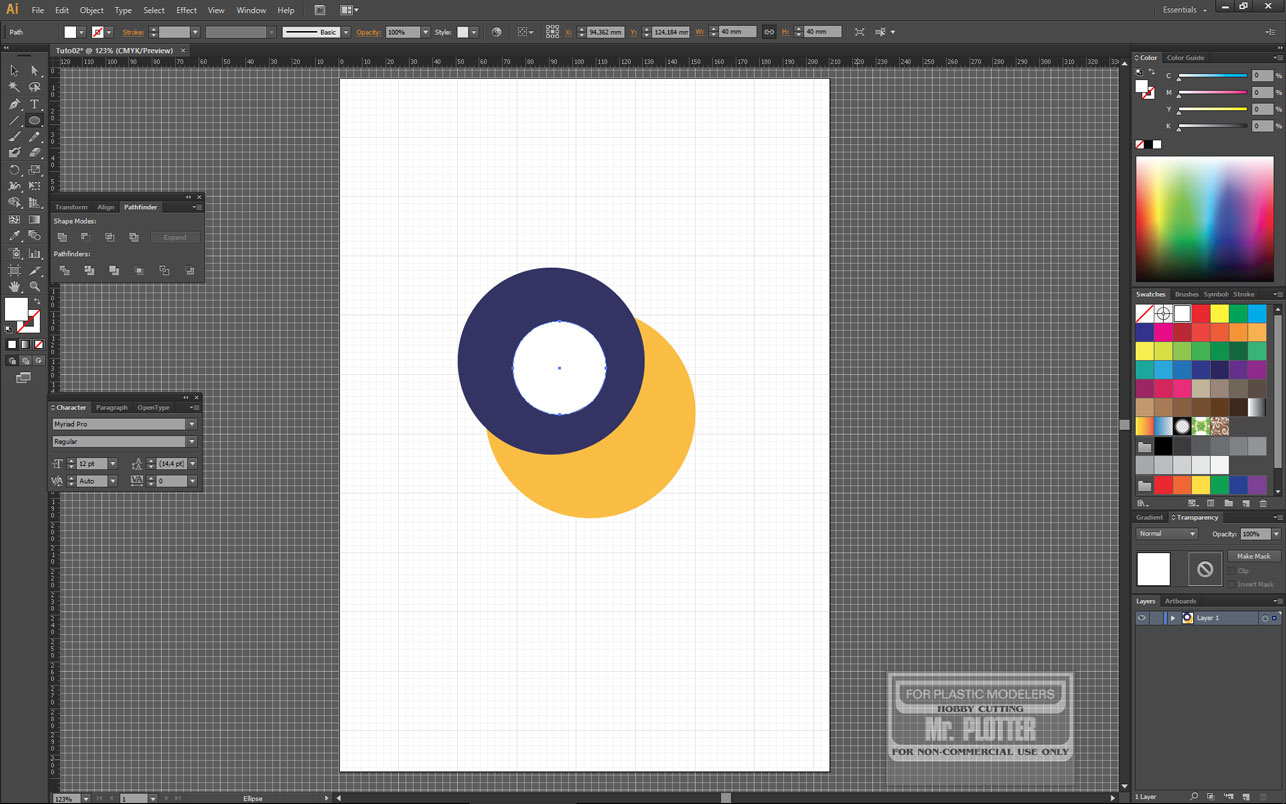Toggle the constrain width and height link
The width and height of the screenshot is (1286, 804).
pos(768,32)
